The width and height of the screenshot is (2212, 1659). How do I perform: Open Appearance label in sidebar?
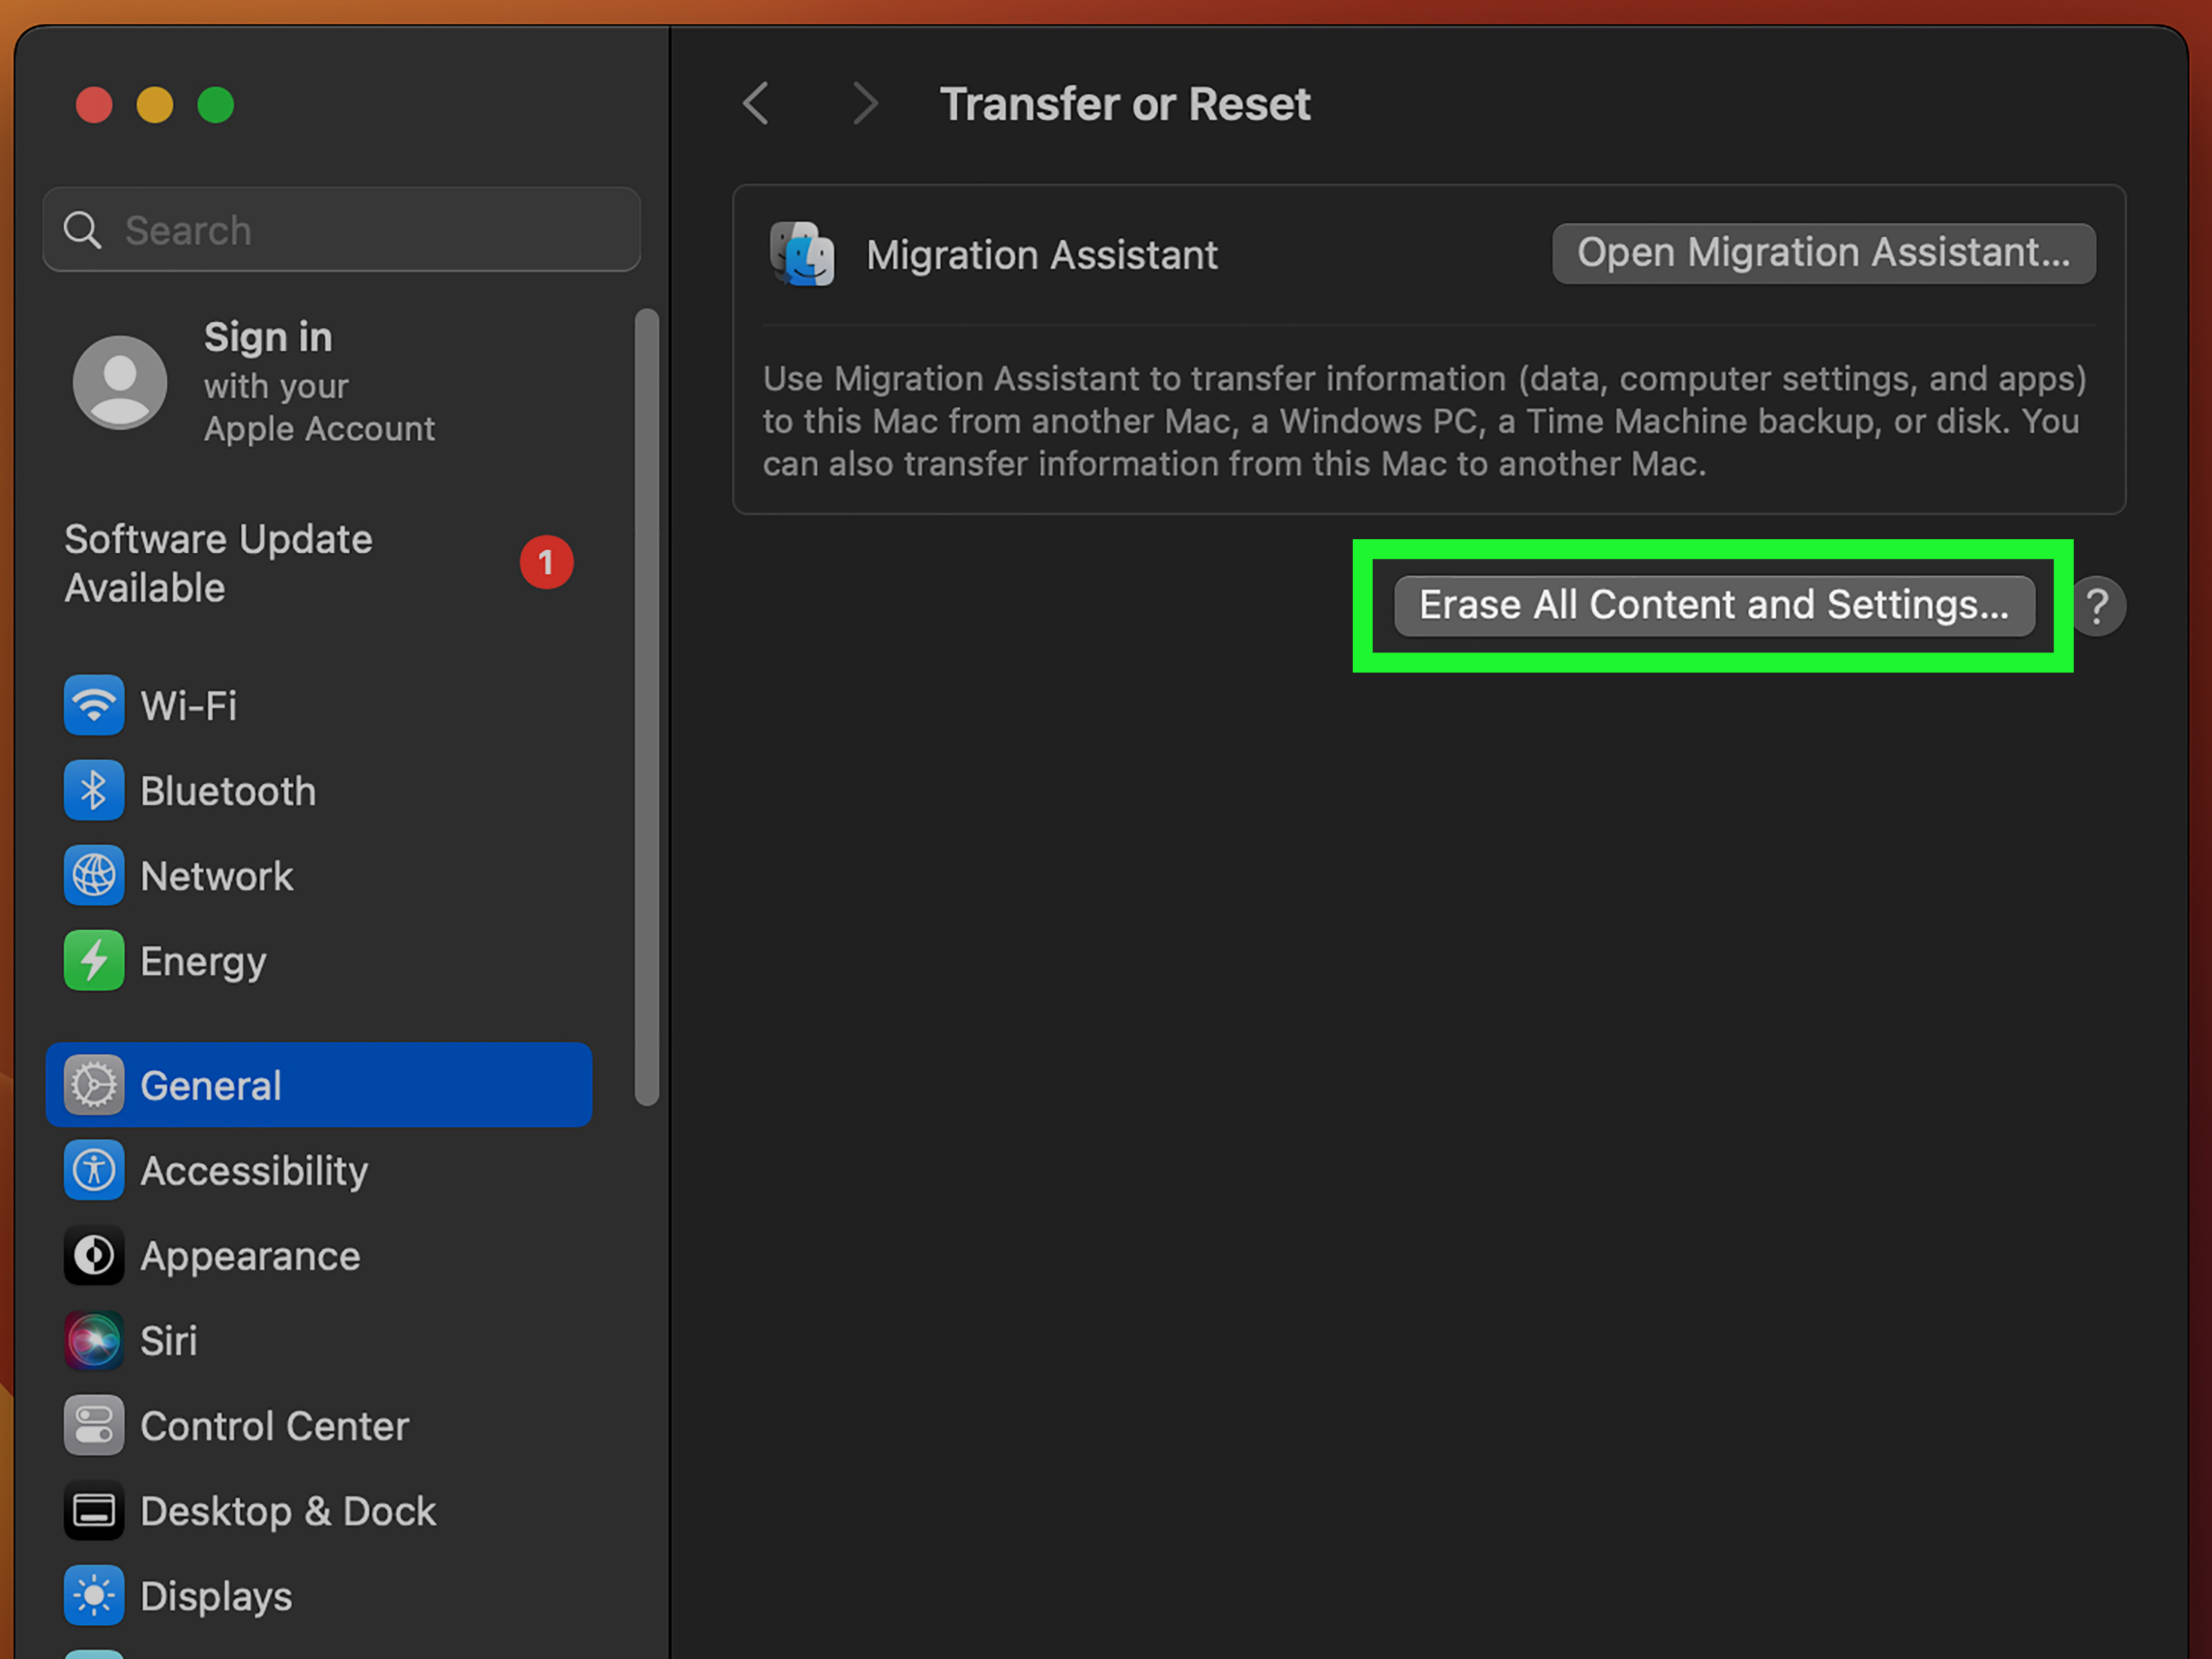[250, 1257]
